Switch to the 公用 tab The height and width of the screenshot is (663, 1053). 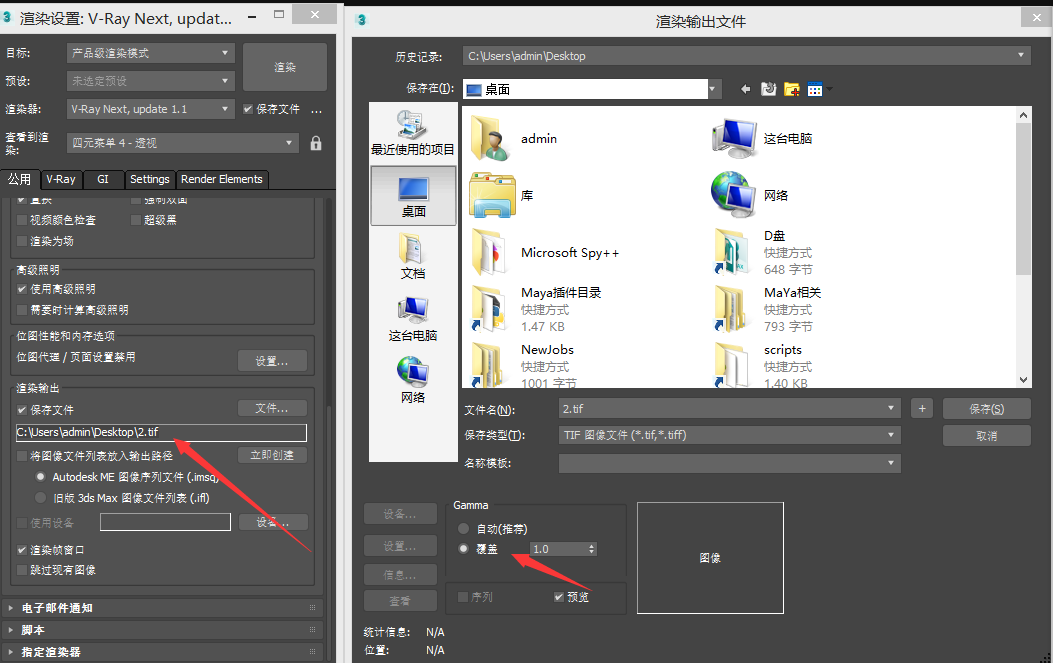click(x=19, y=179)
